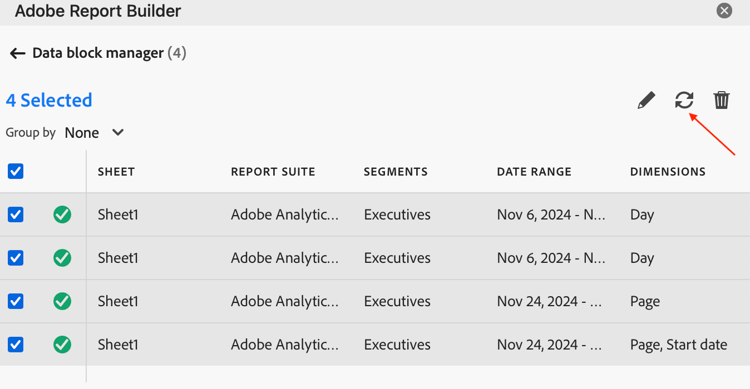
Task: Click the green status checkmark in the first row
Action: pyautogui.click(x=62, y=214)
